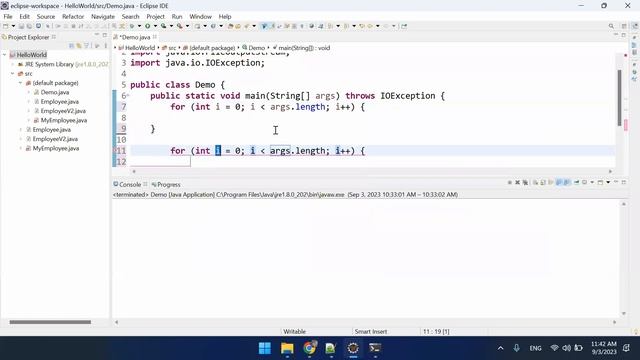Open the File menu

coord(8,16)
